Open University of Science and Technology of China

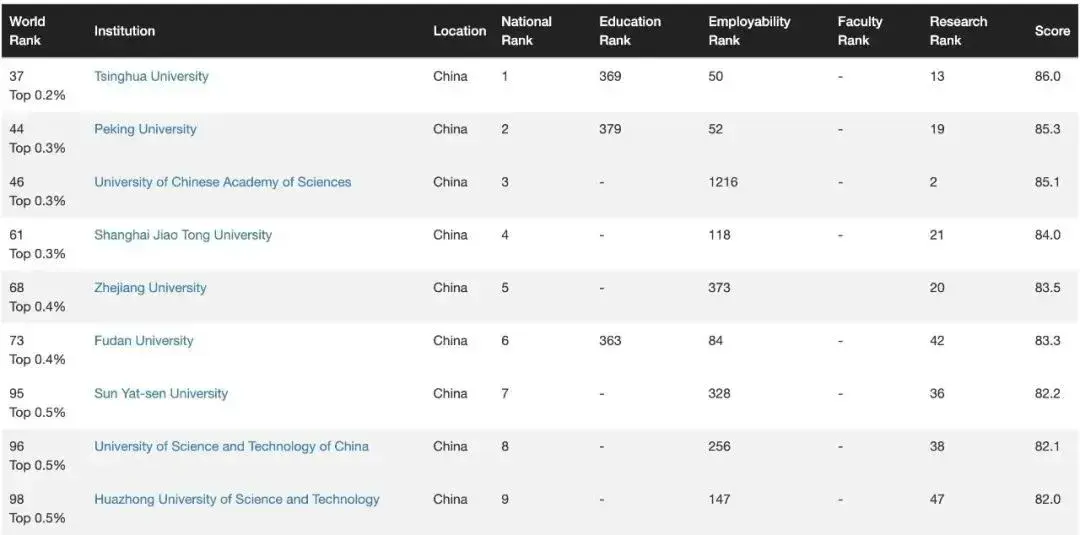231,447
